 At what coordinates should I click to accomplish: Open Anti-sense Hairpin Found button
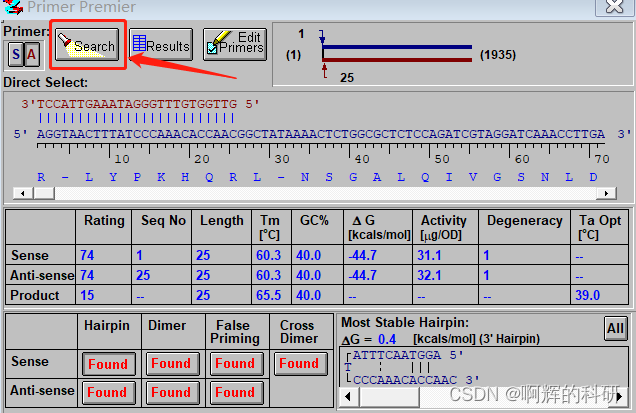(108, 393)
